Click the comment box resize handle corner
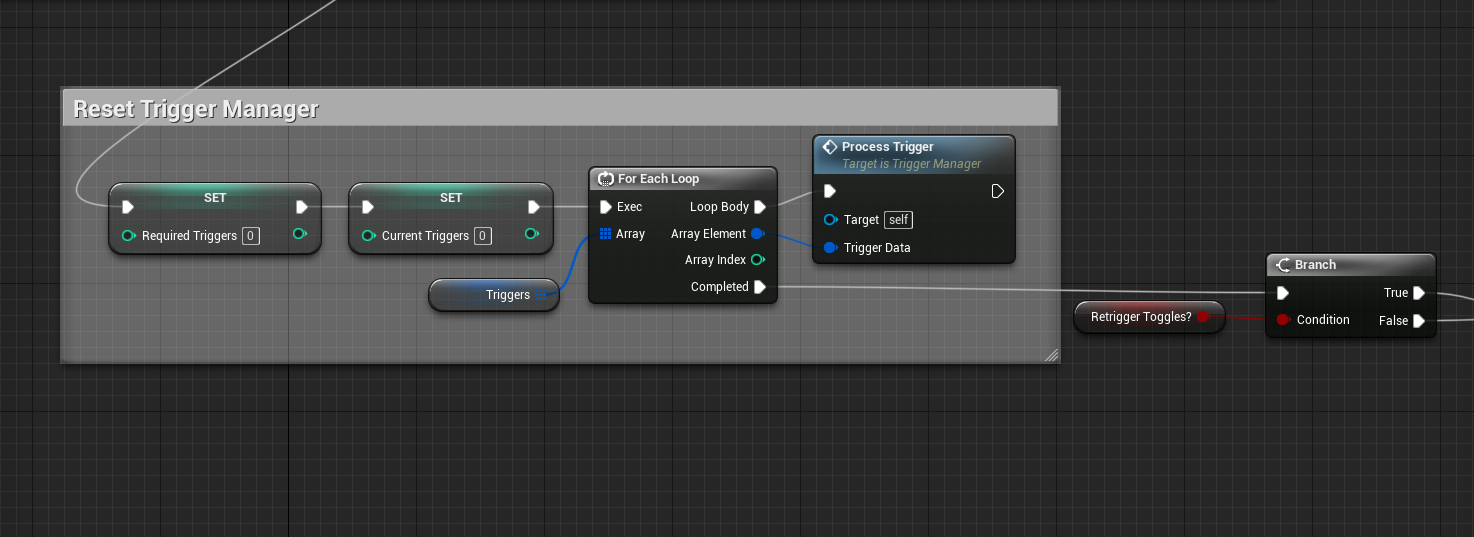The height and width of the screenshot is (537, 1474). coord(1050,354)
